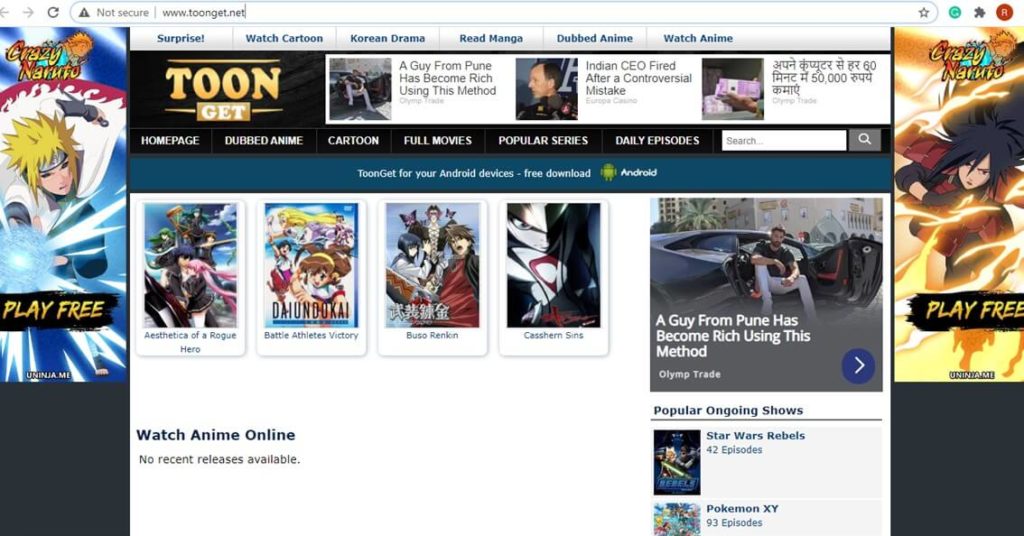Click the search magnifier button
Screen dimensions: 1024x536
864,140
